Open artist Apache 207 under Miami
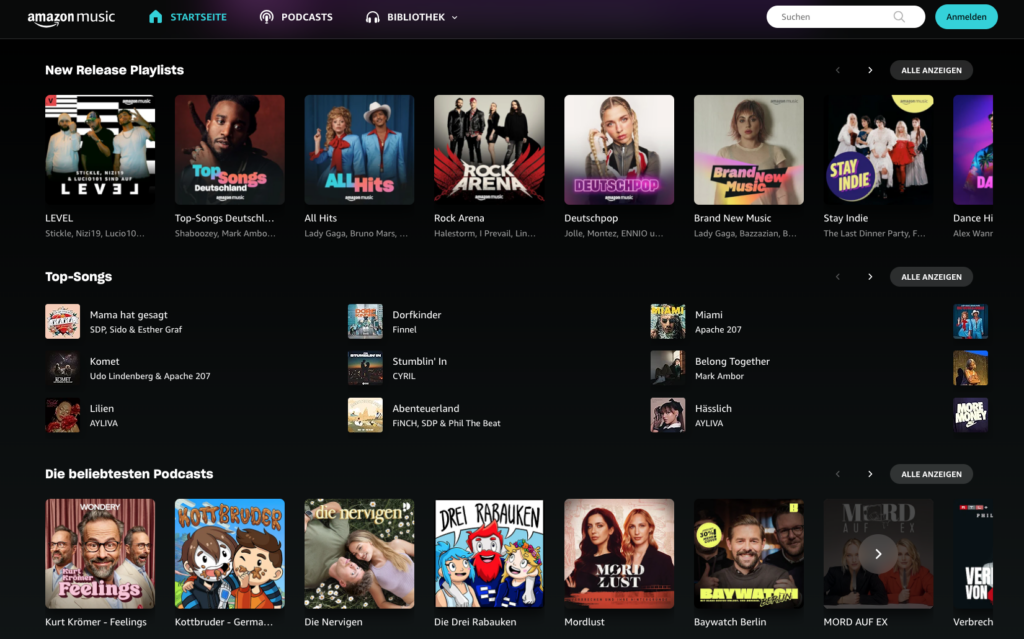The image size is (1024, 639). [x=718, y=330]
